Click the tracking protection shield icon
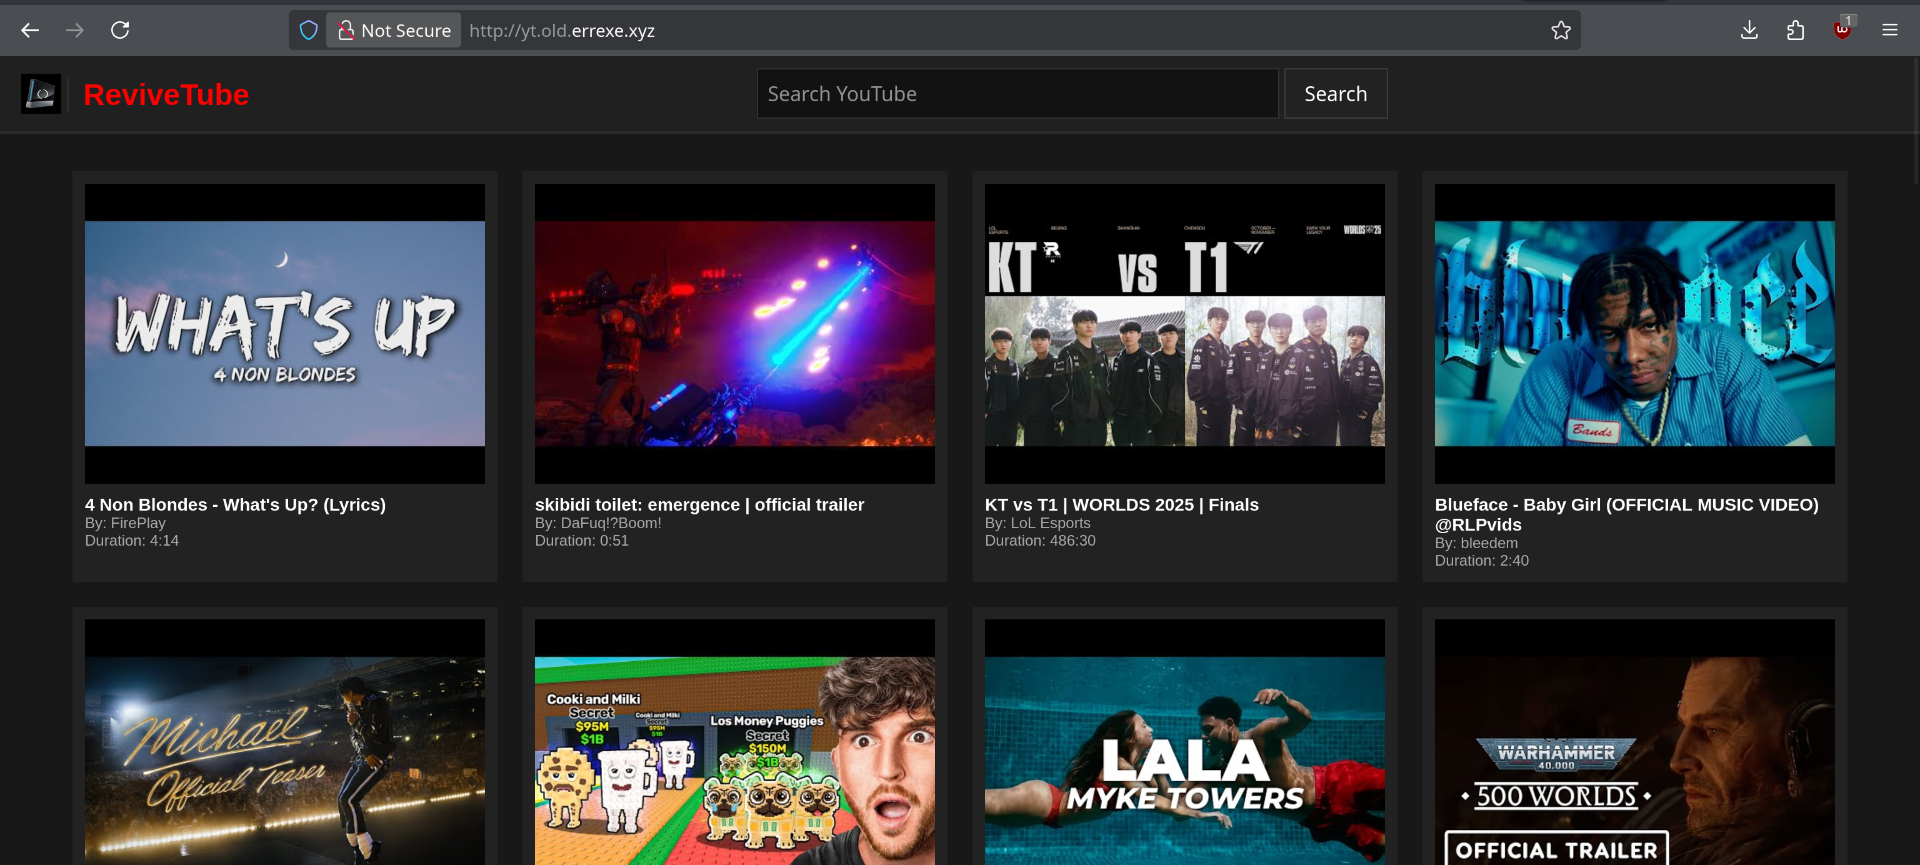 click(x=309, y=30)
